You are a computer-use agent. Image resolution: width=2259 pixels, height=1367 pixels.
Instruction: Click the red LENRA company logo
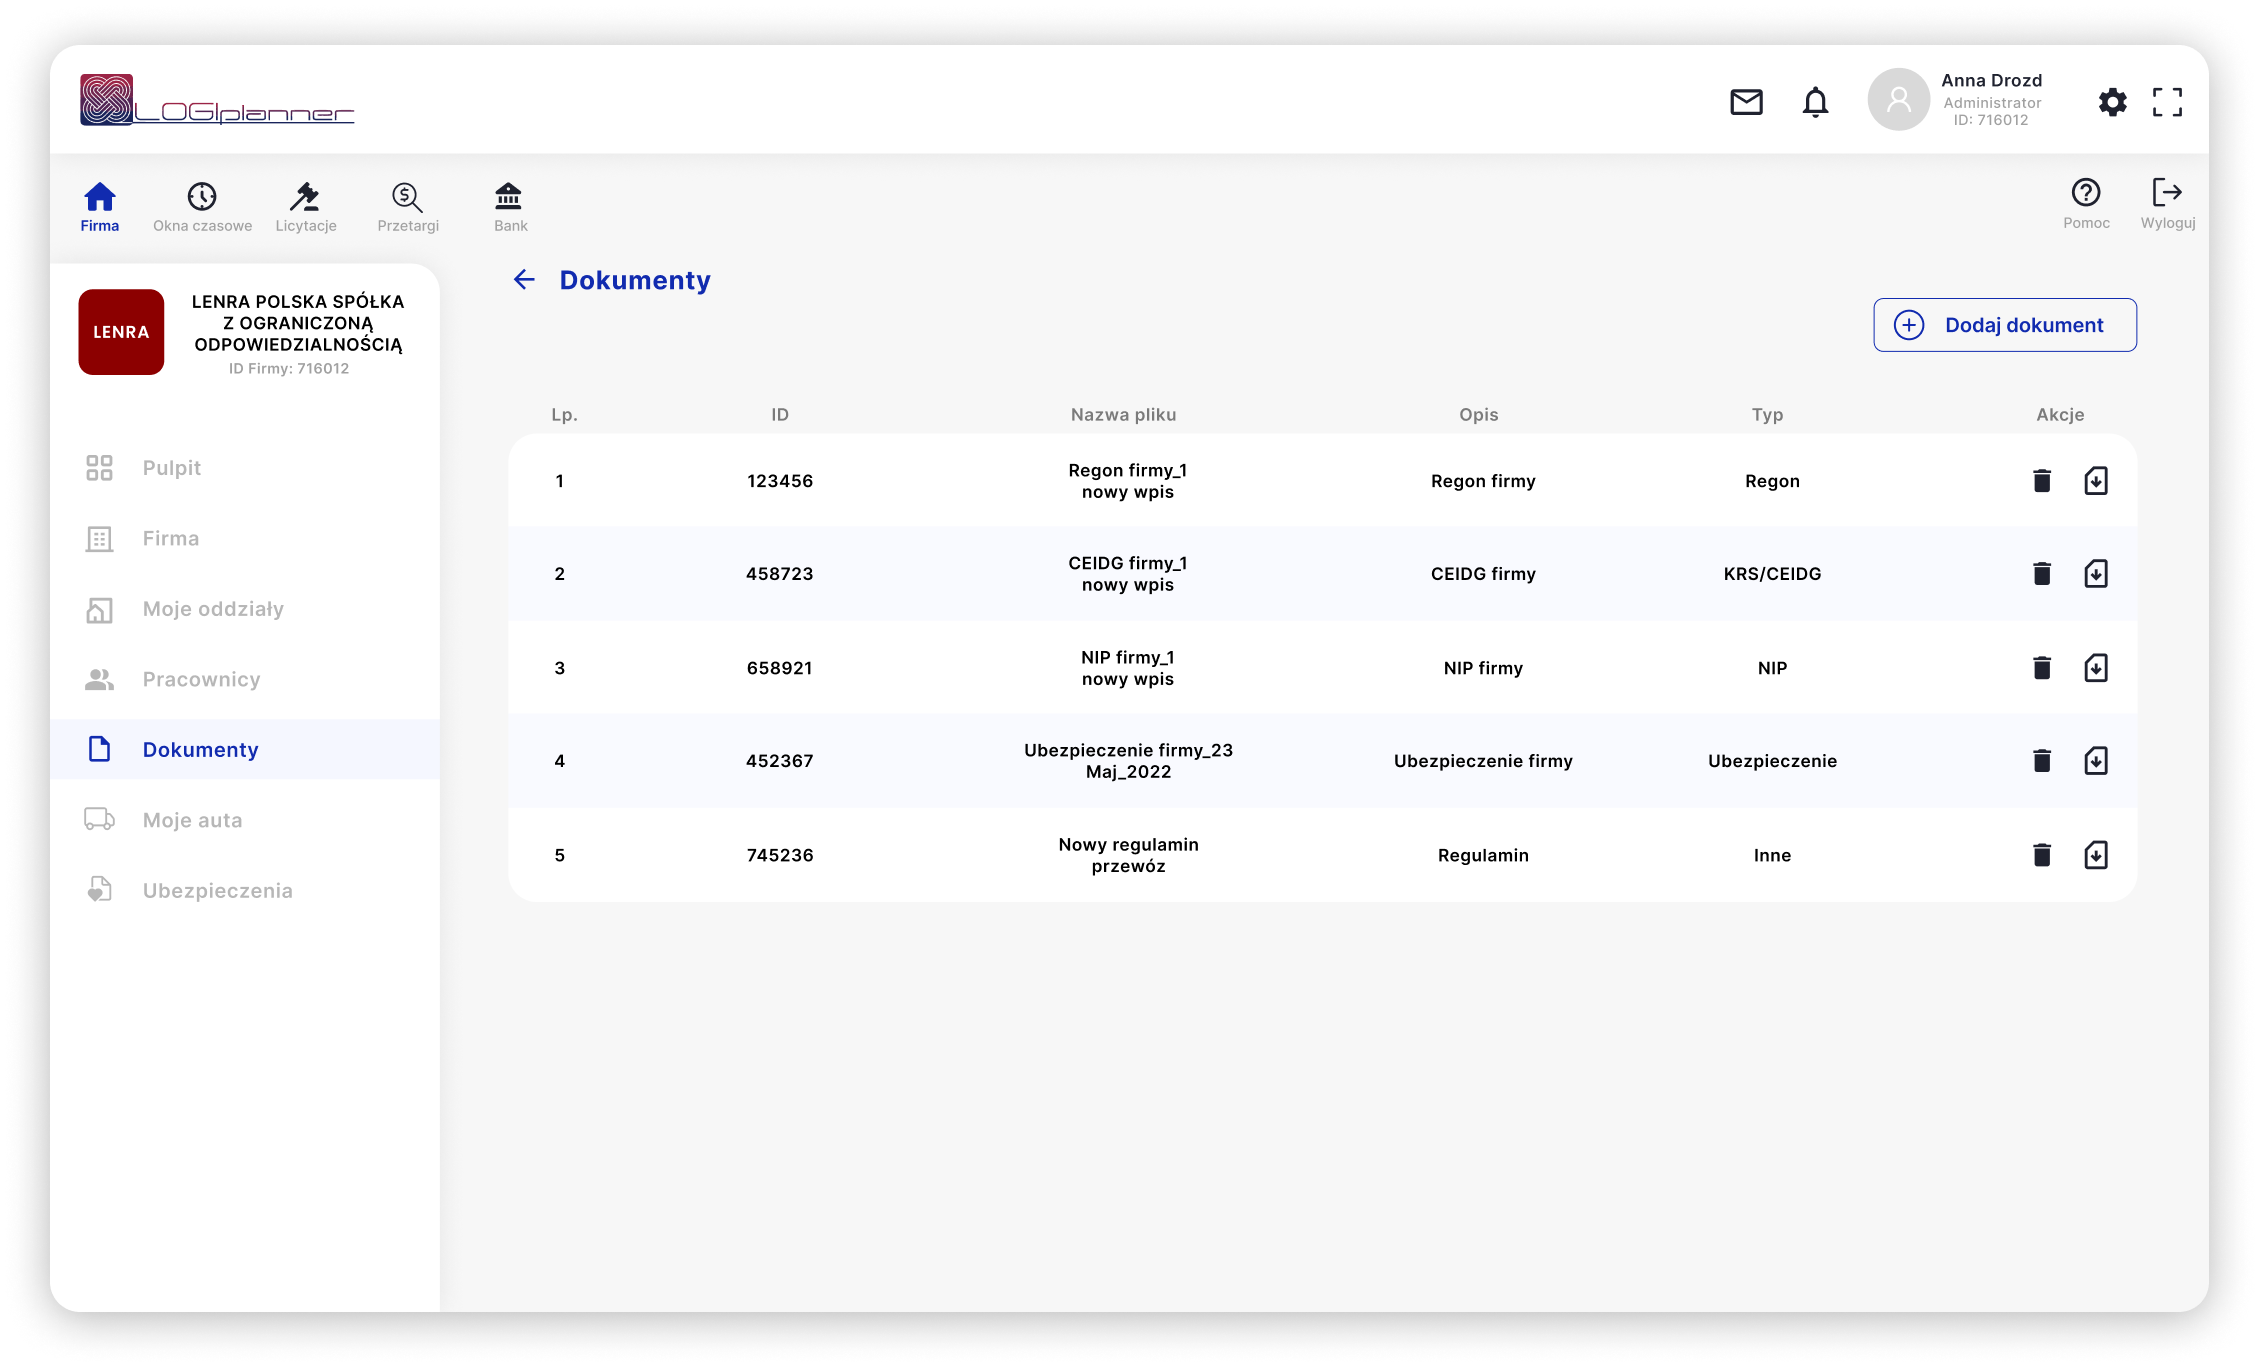[121, 332]
